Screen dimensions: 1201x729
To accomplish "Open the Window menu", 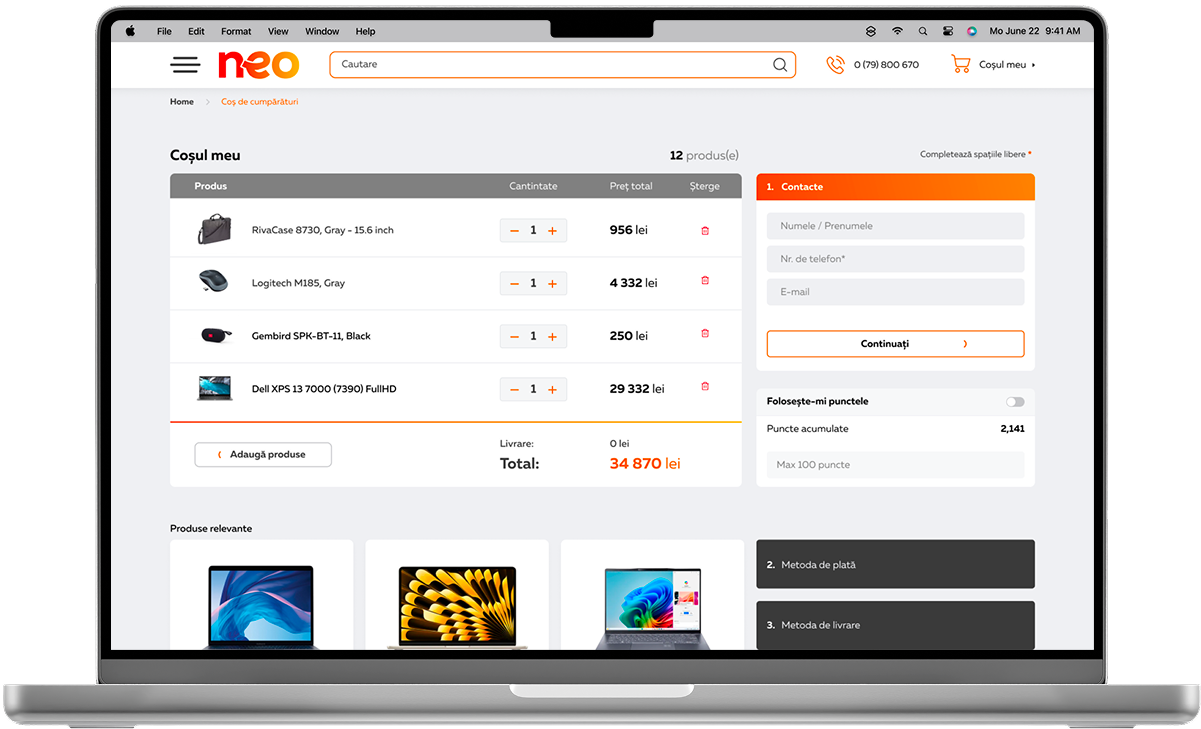I will (x=322, y=31).
